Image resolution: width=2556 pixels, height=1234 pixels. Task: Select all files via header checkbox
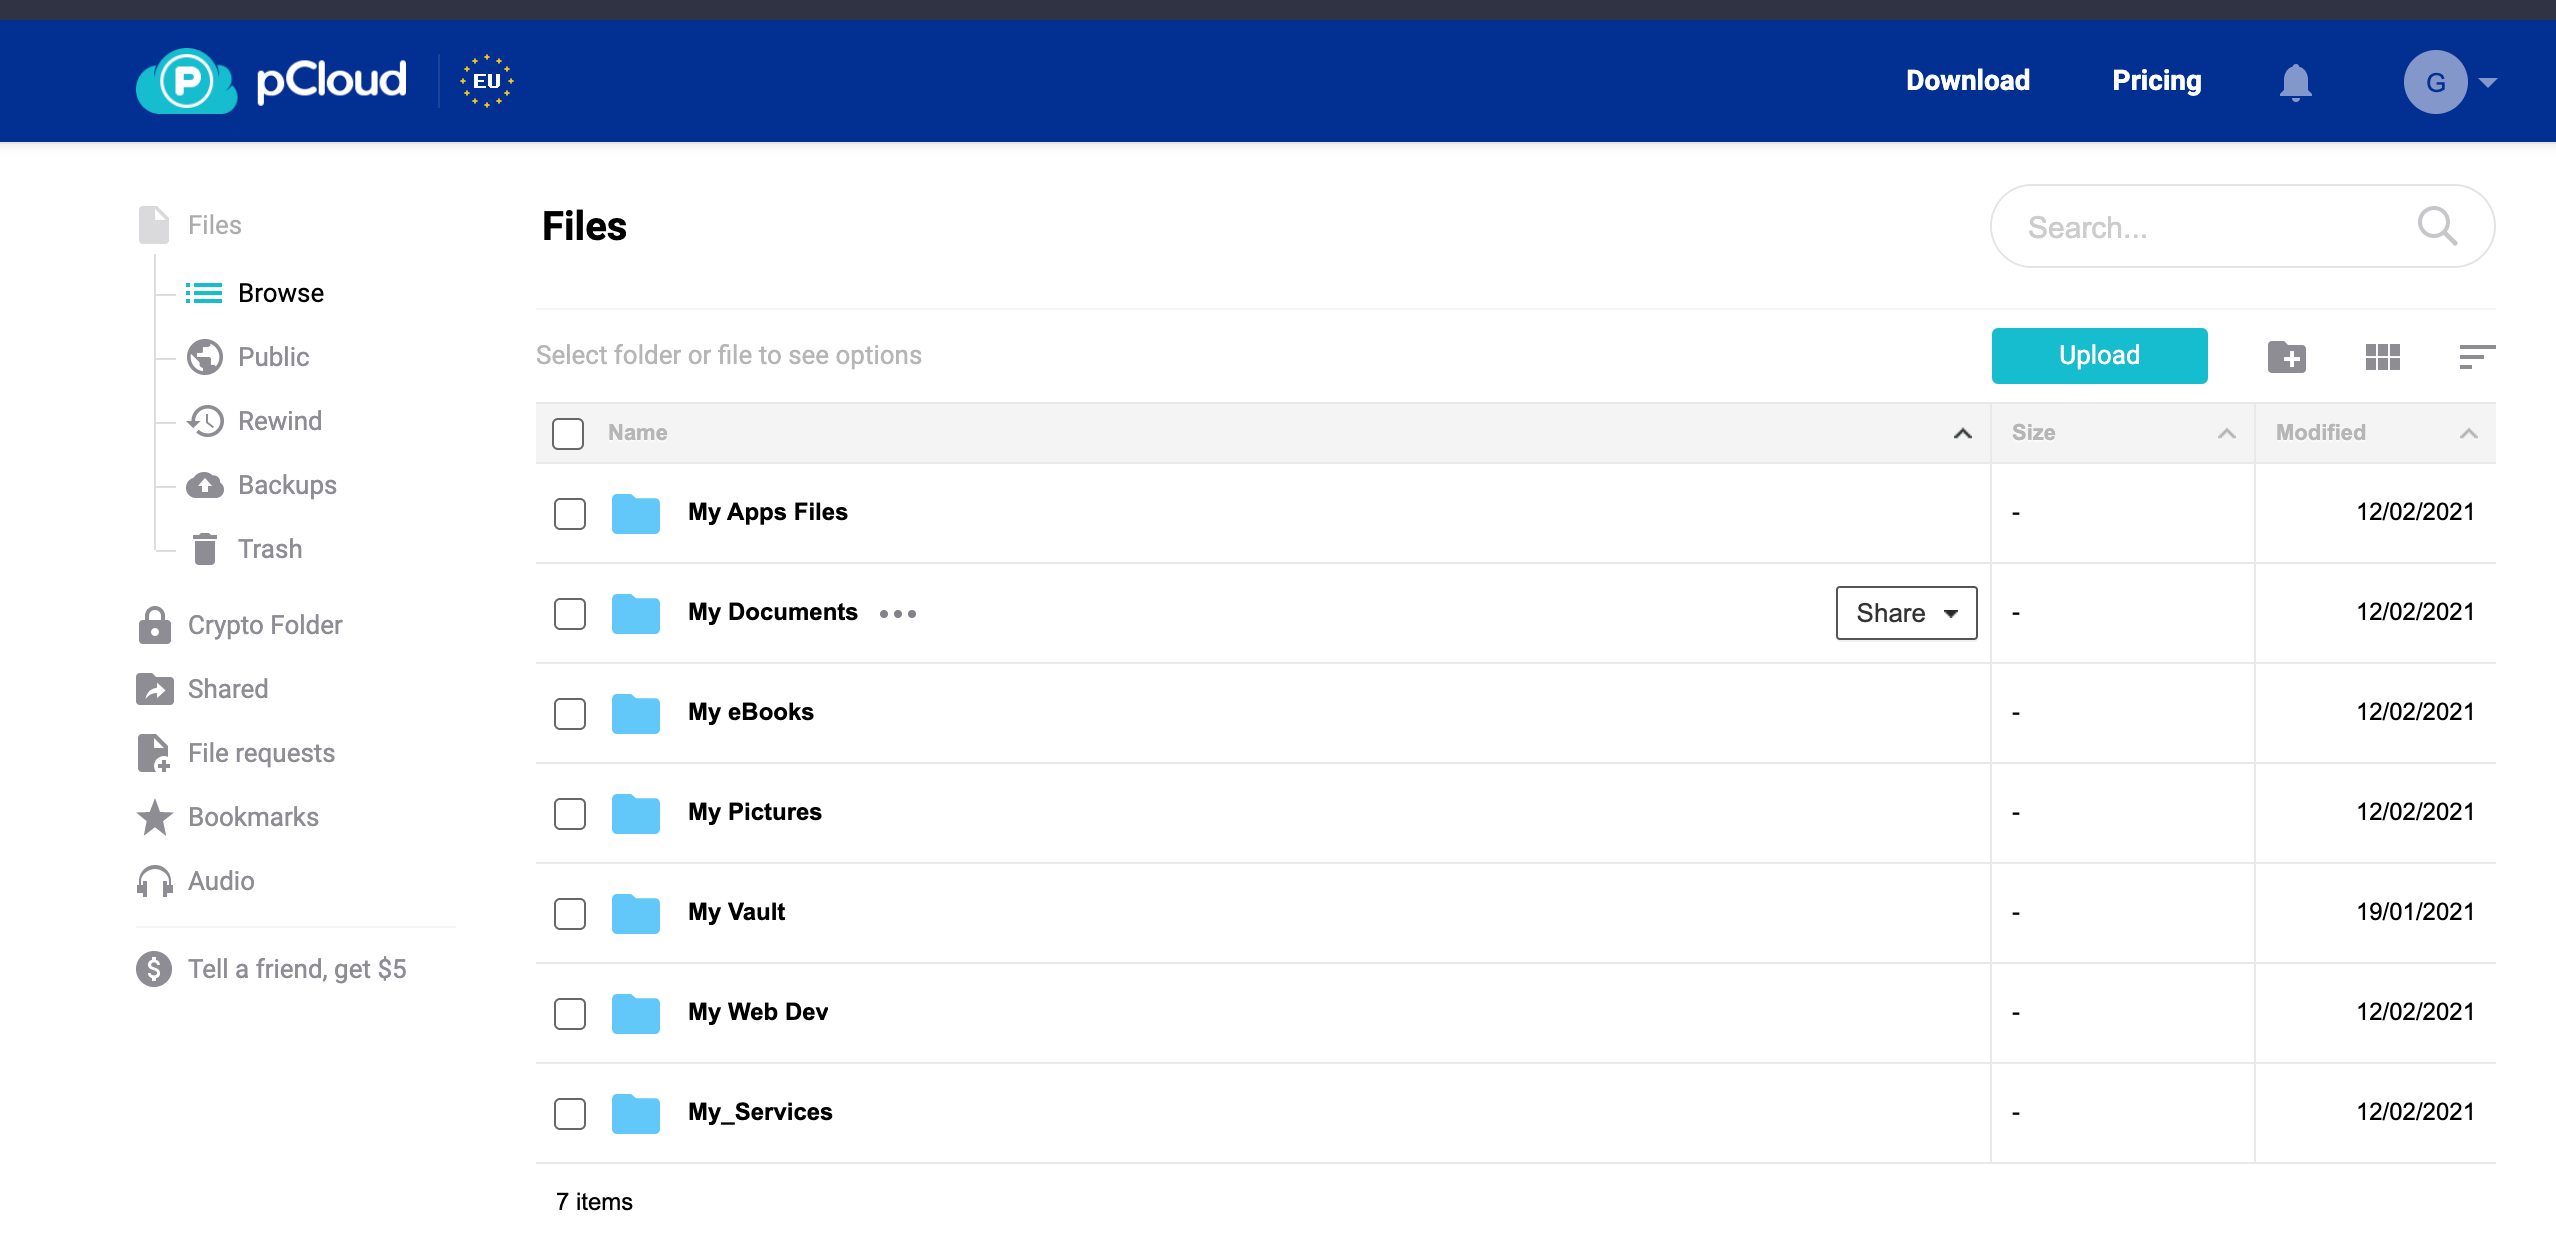tap(567, 433)
